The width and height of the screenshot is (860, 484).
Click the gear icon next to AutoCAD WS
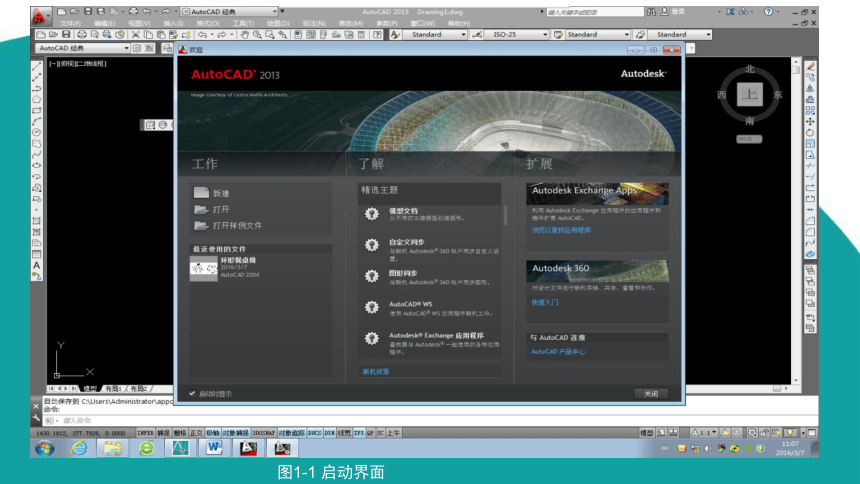372,307
